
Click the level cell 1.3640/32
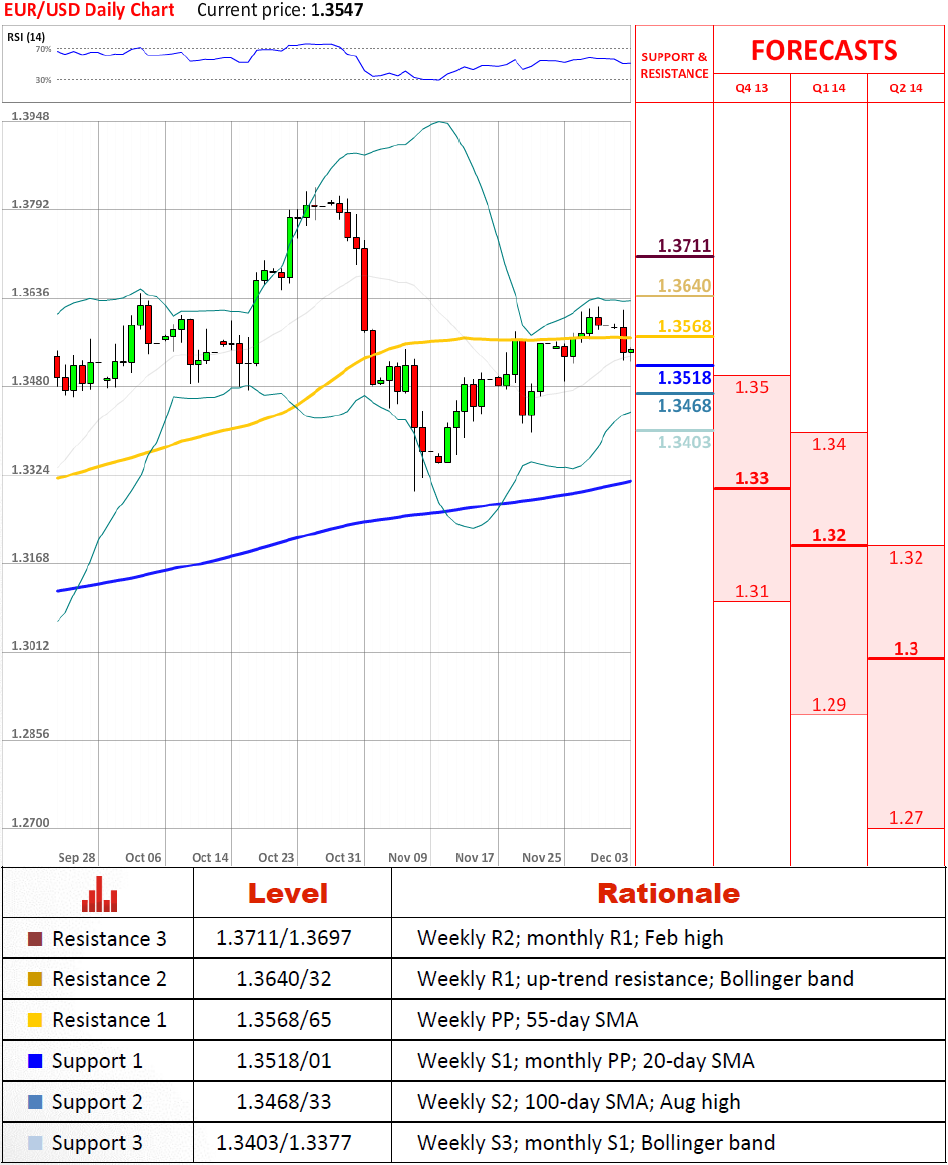tap(284, 979)
